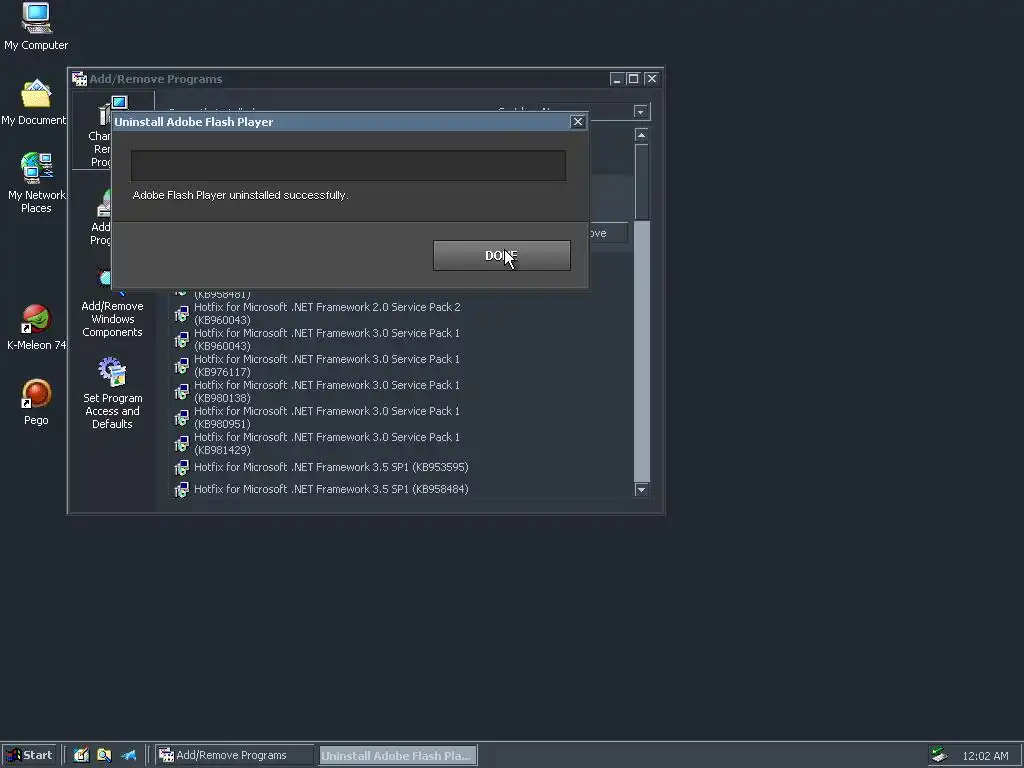The image size is (1024, 768).
Task: Switch to Uninstall Adobe Flash Player taskbar button
Action: tap(398, 756)
